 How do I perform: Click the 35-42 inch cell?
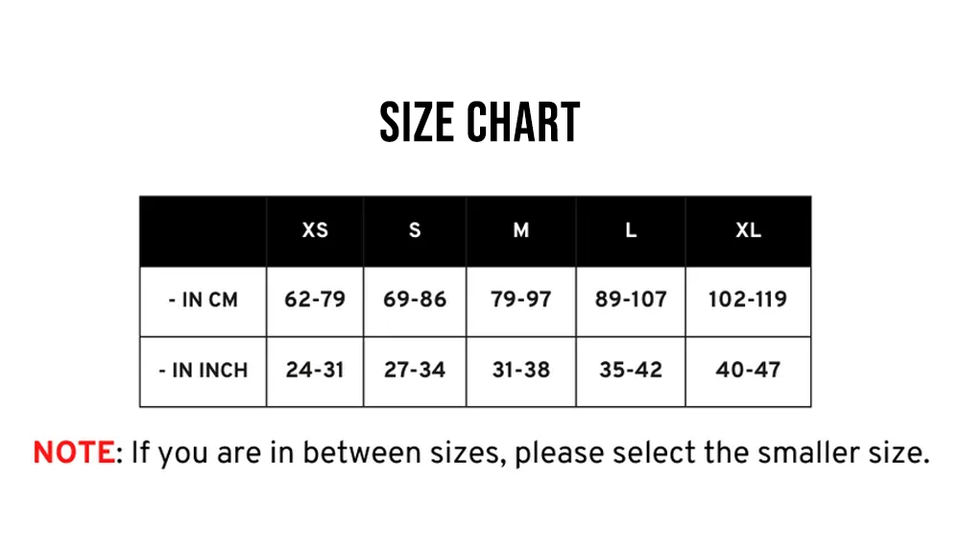click(631, 370)
